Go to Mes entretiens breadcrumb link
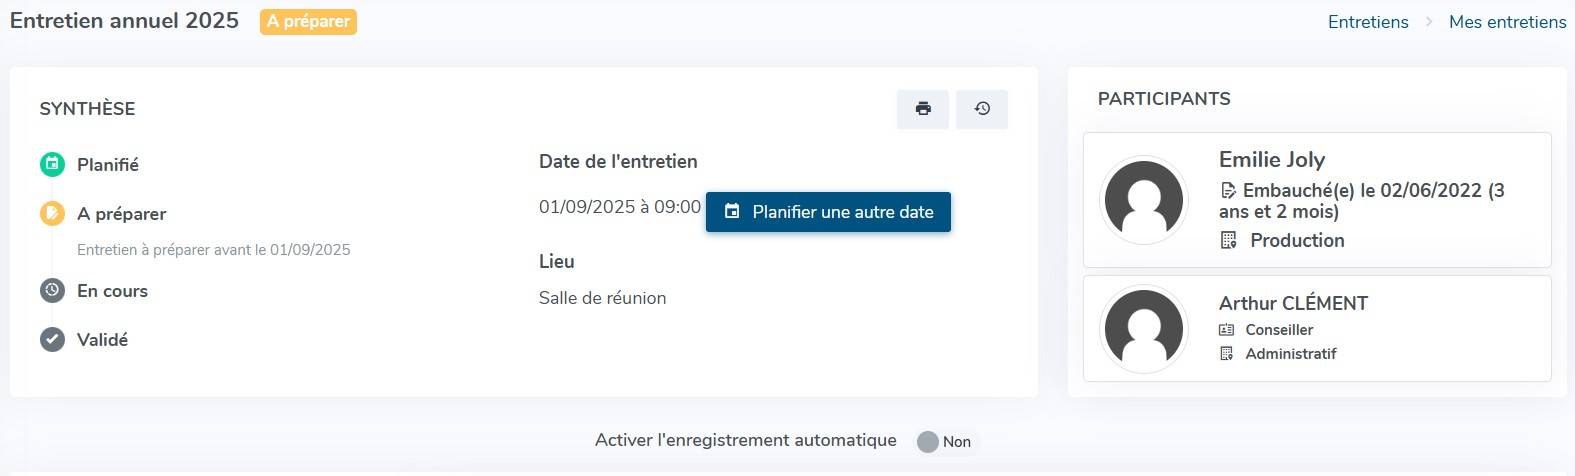Viewport: 1575px width, 476px height. (1508, 22)
